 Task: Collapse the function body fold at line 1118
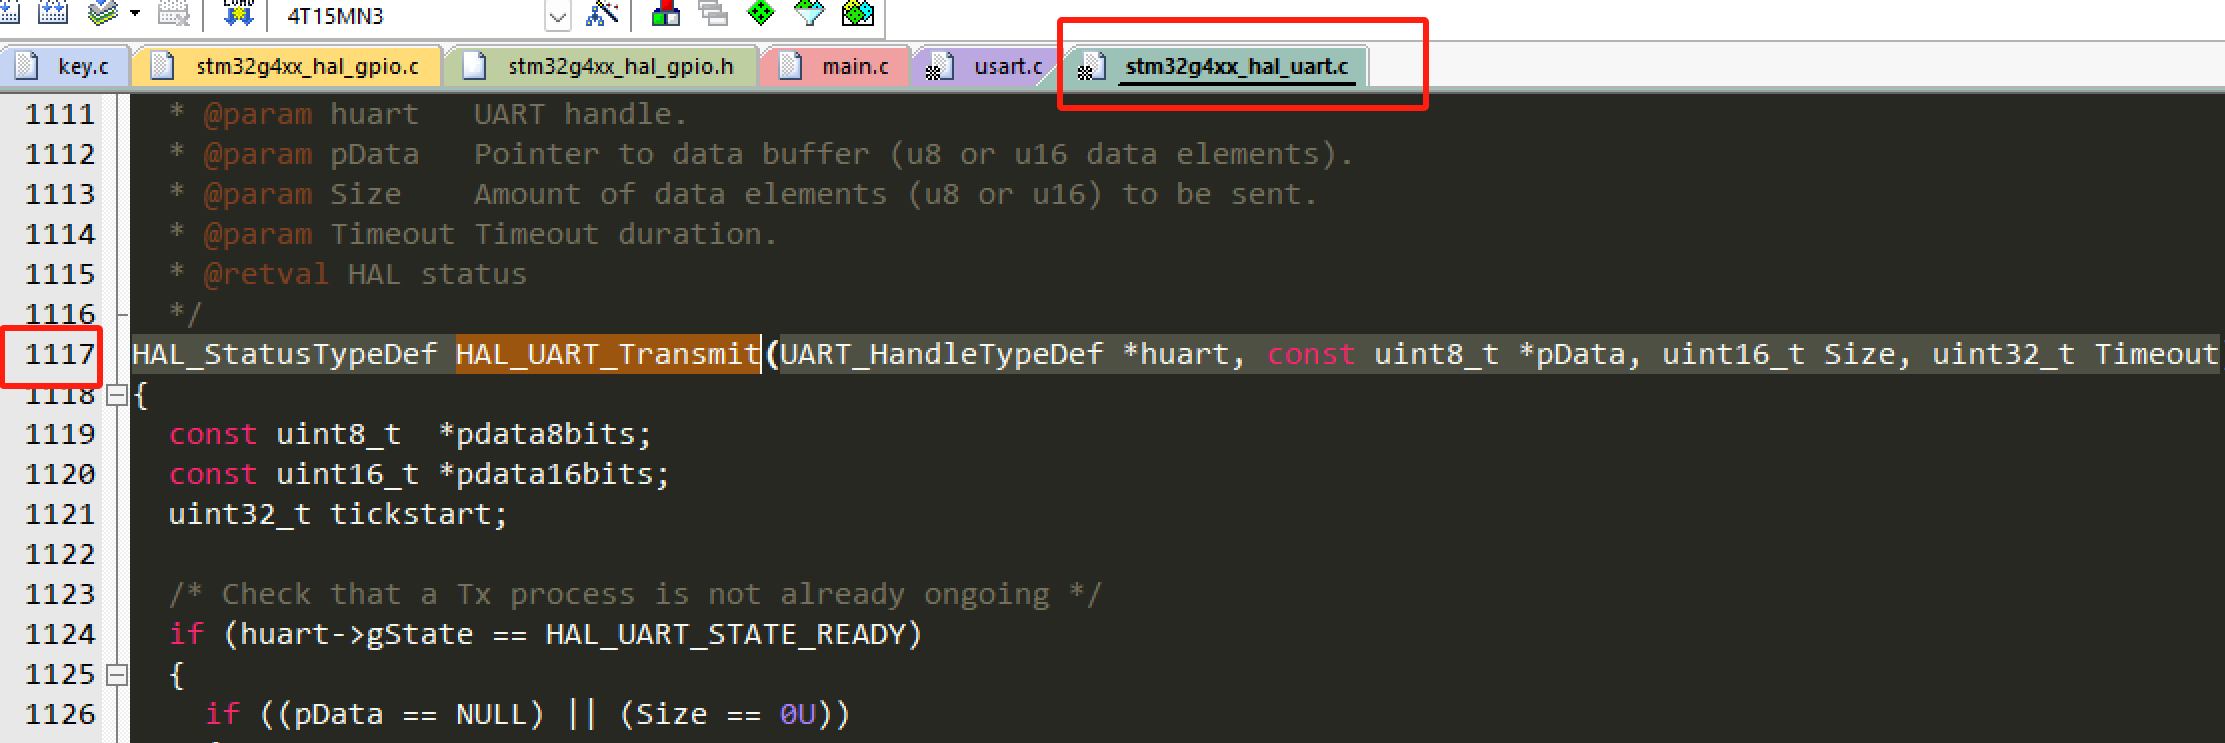(x=117, y=395)
